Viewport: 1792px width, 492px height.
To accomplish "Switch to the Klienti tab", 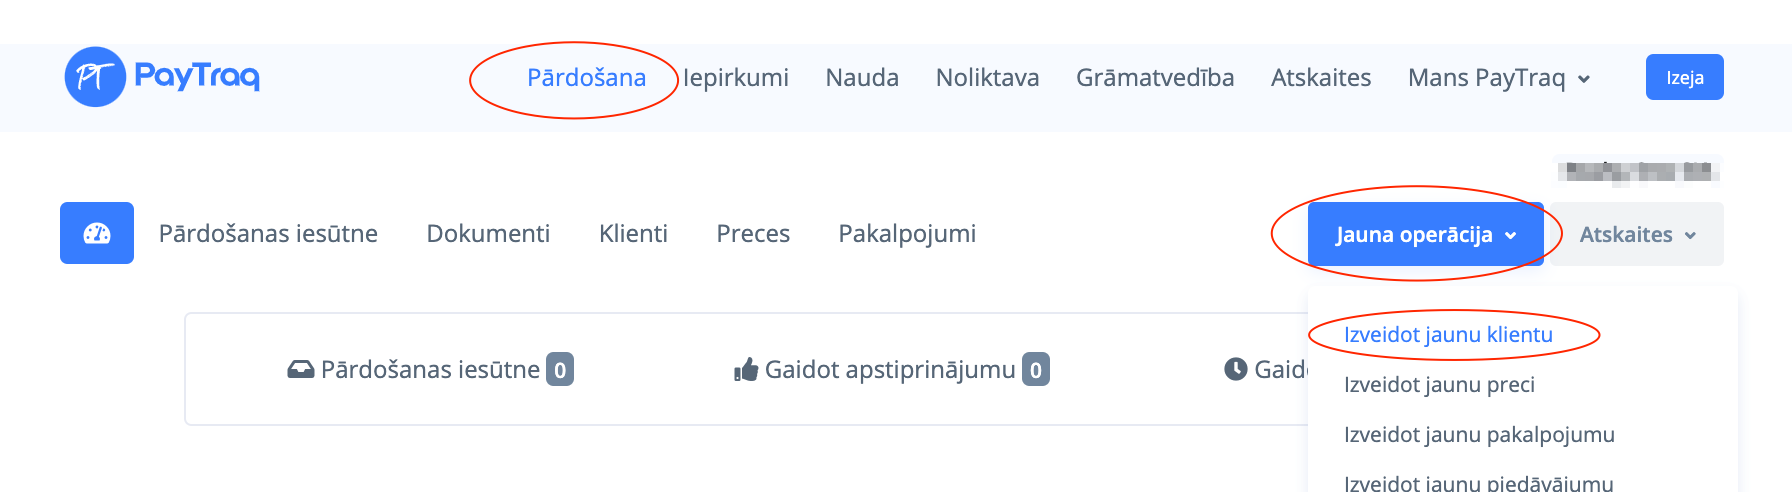I will [633, 234].
